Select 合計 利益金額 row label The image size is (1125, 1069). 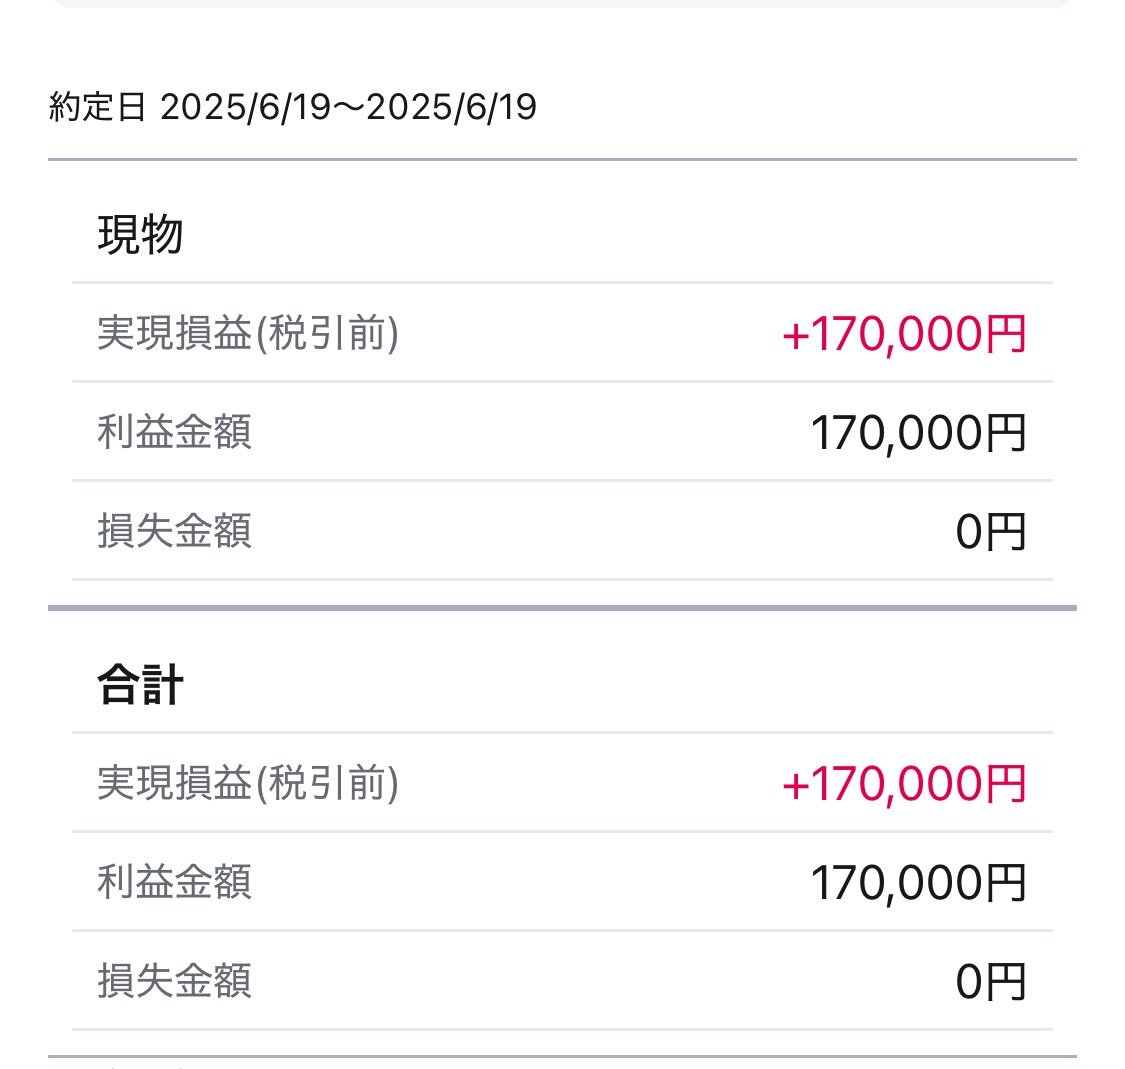[174, 882]
